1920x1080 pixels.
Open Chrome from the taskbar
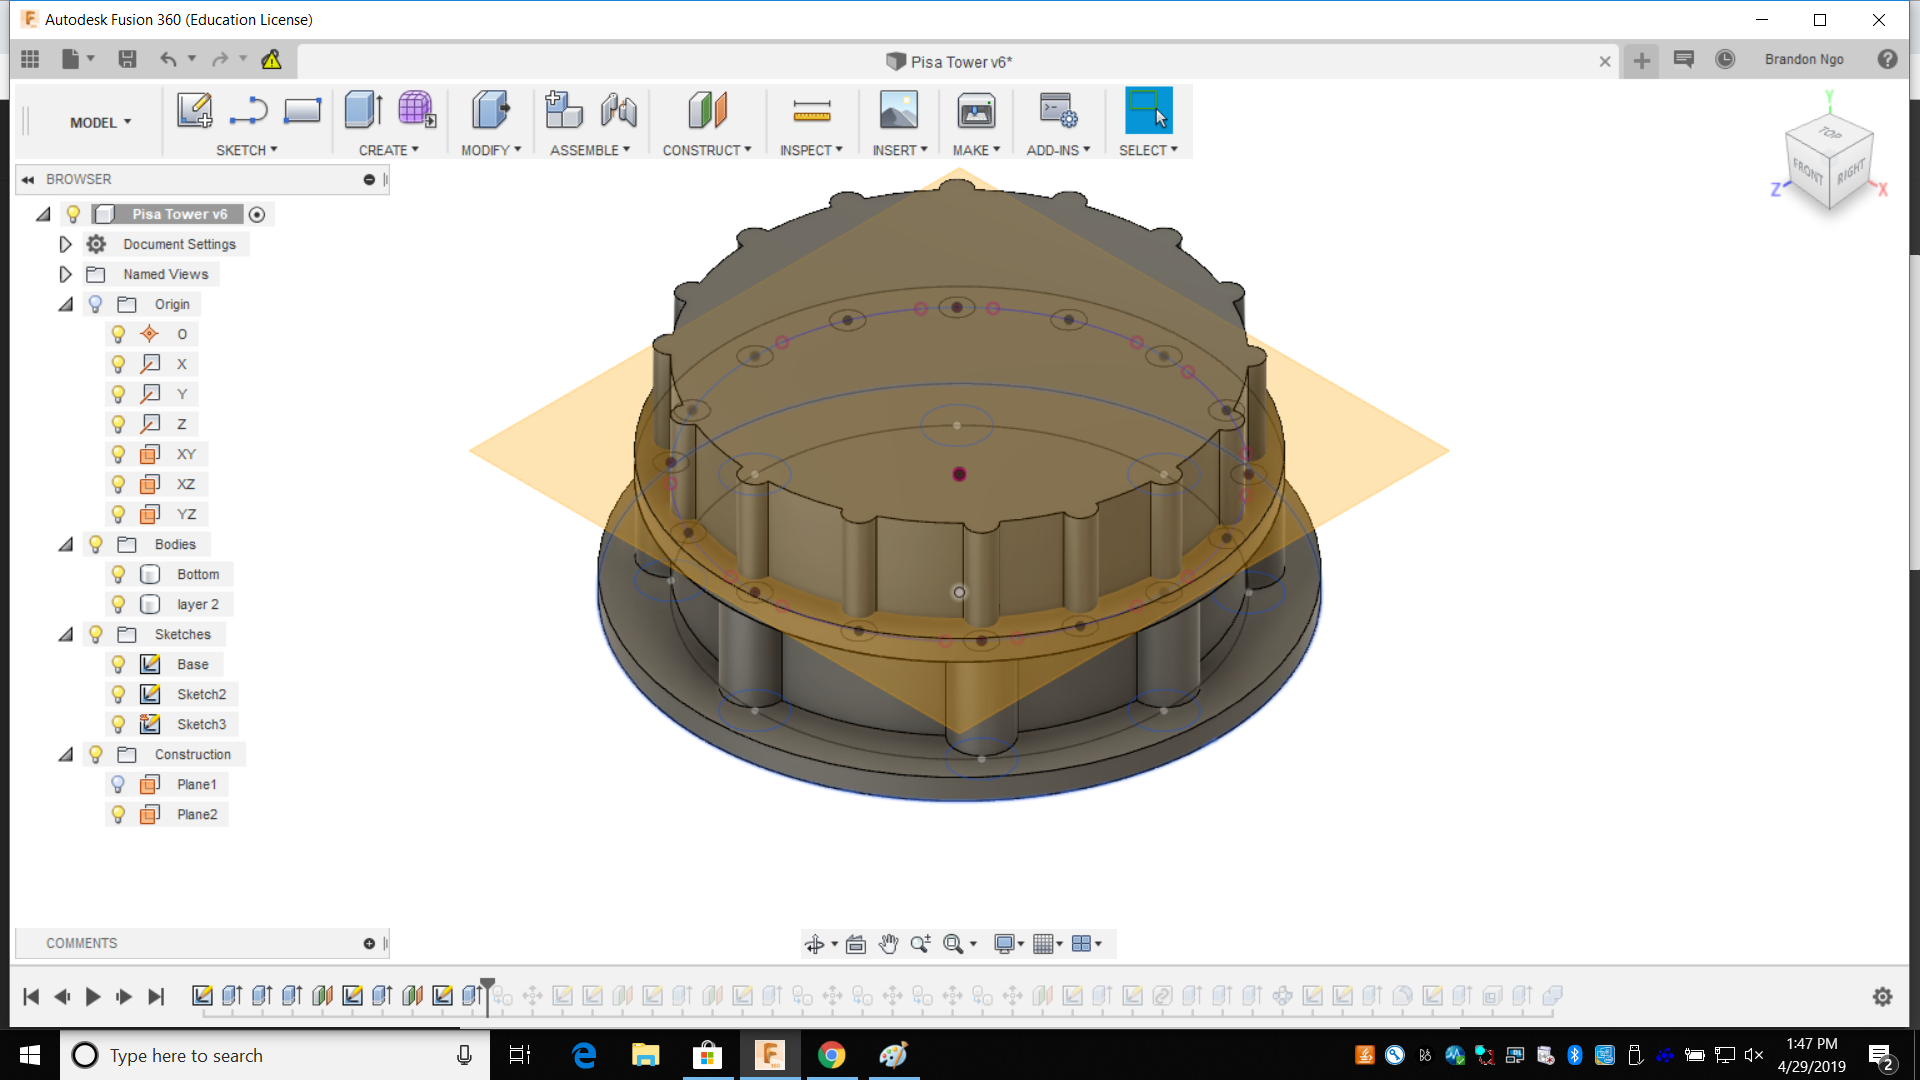[831, 1055]
